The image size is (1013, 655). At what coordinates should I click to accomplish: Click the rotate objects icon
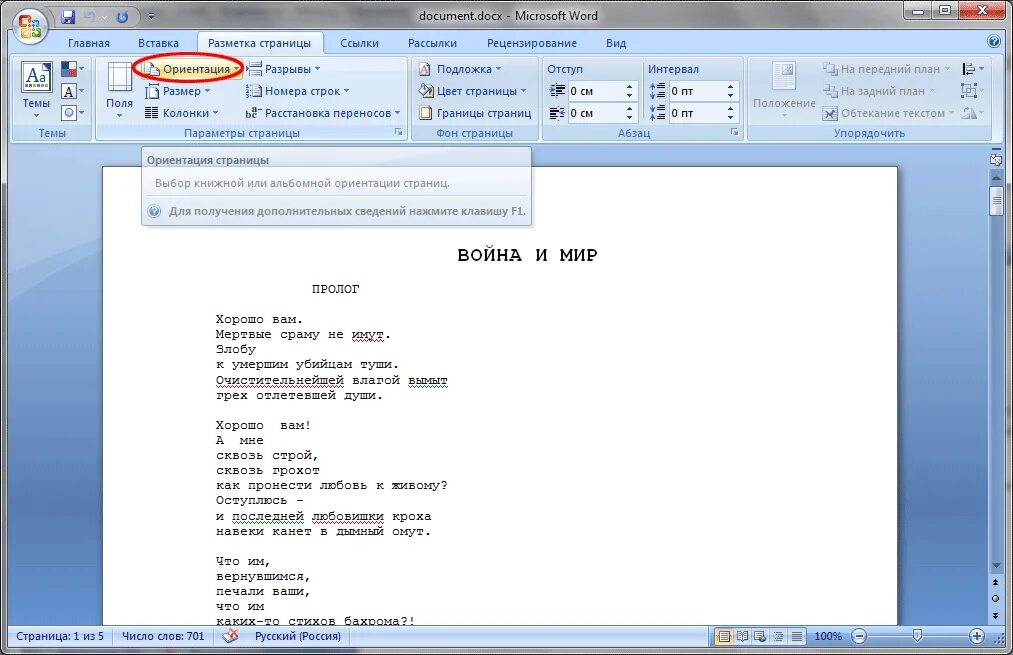[972, 113]
